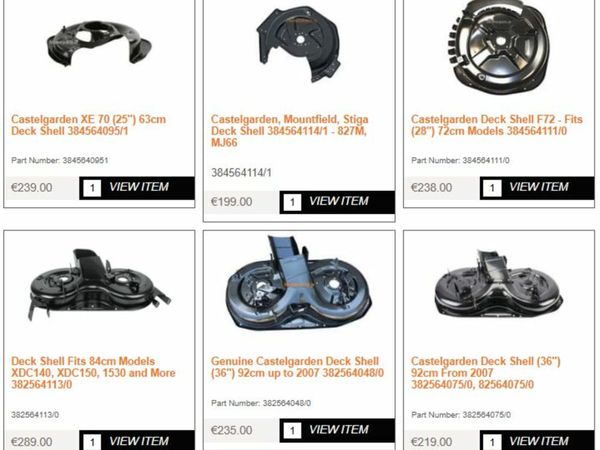Image resolution: width=600 pixels, height=450 pixels.
Task: Click VIEW ITEM for the €235.00 deck shell
Action: [339, 430]
